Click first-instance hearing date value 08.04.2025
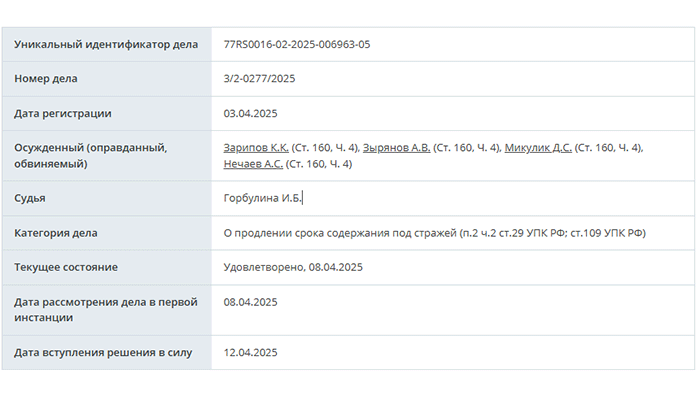700x400 pixels. [250, 302]
